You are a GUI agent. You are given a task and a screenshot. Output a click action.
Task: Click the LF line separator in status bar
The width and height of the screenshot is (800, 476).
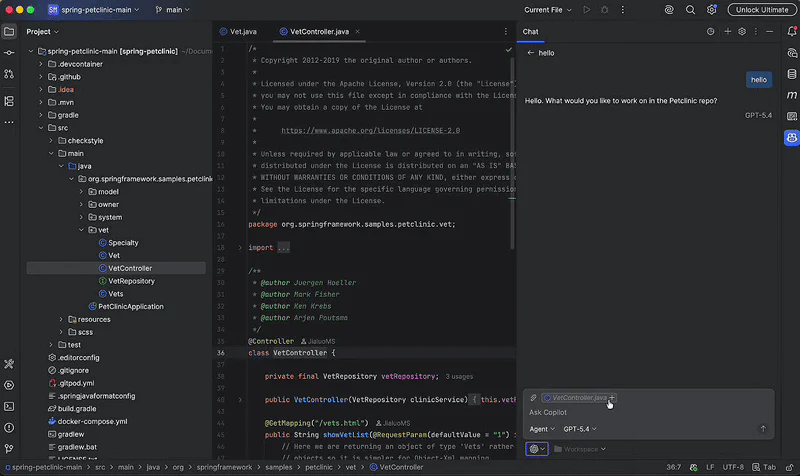710,467
